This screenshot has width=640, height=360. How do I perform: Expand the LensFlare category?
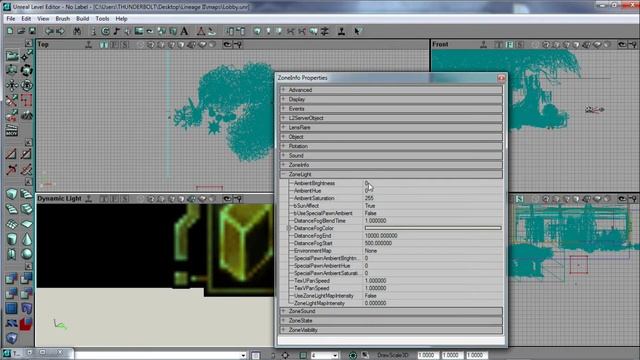click(x=283, y=127)
